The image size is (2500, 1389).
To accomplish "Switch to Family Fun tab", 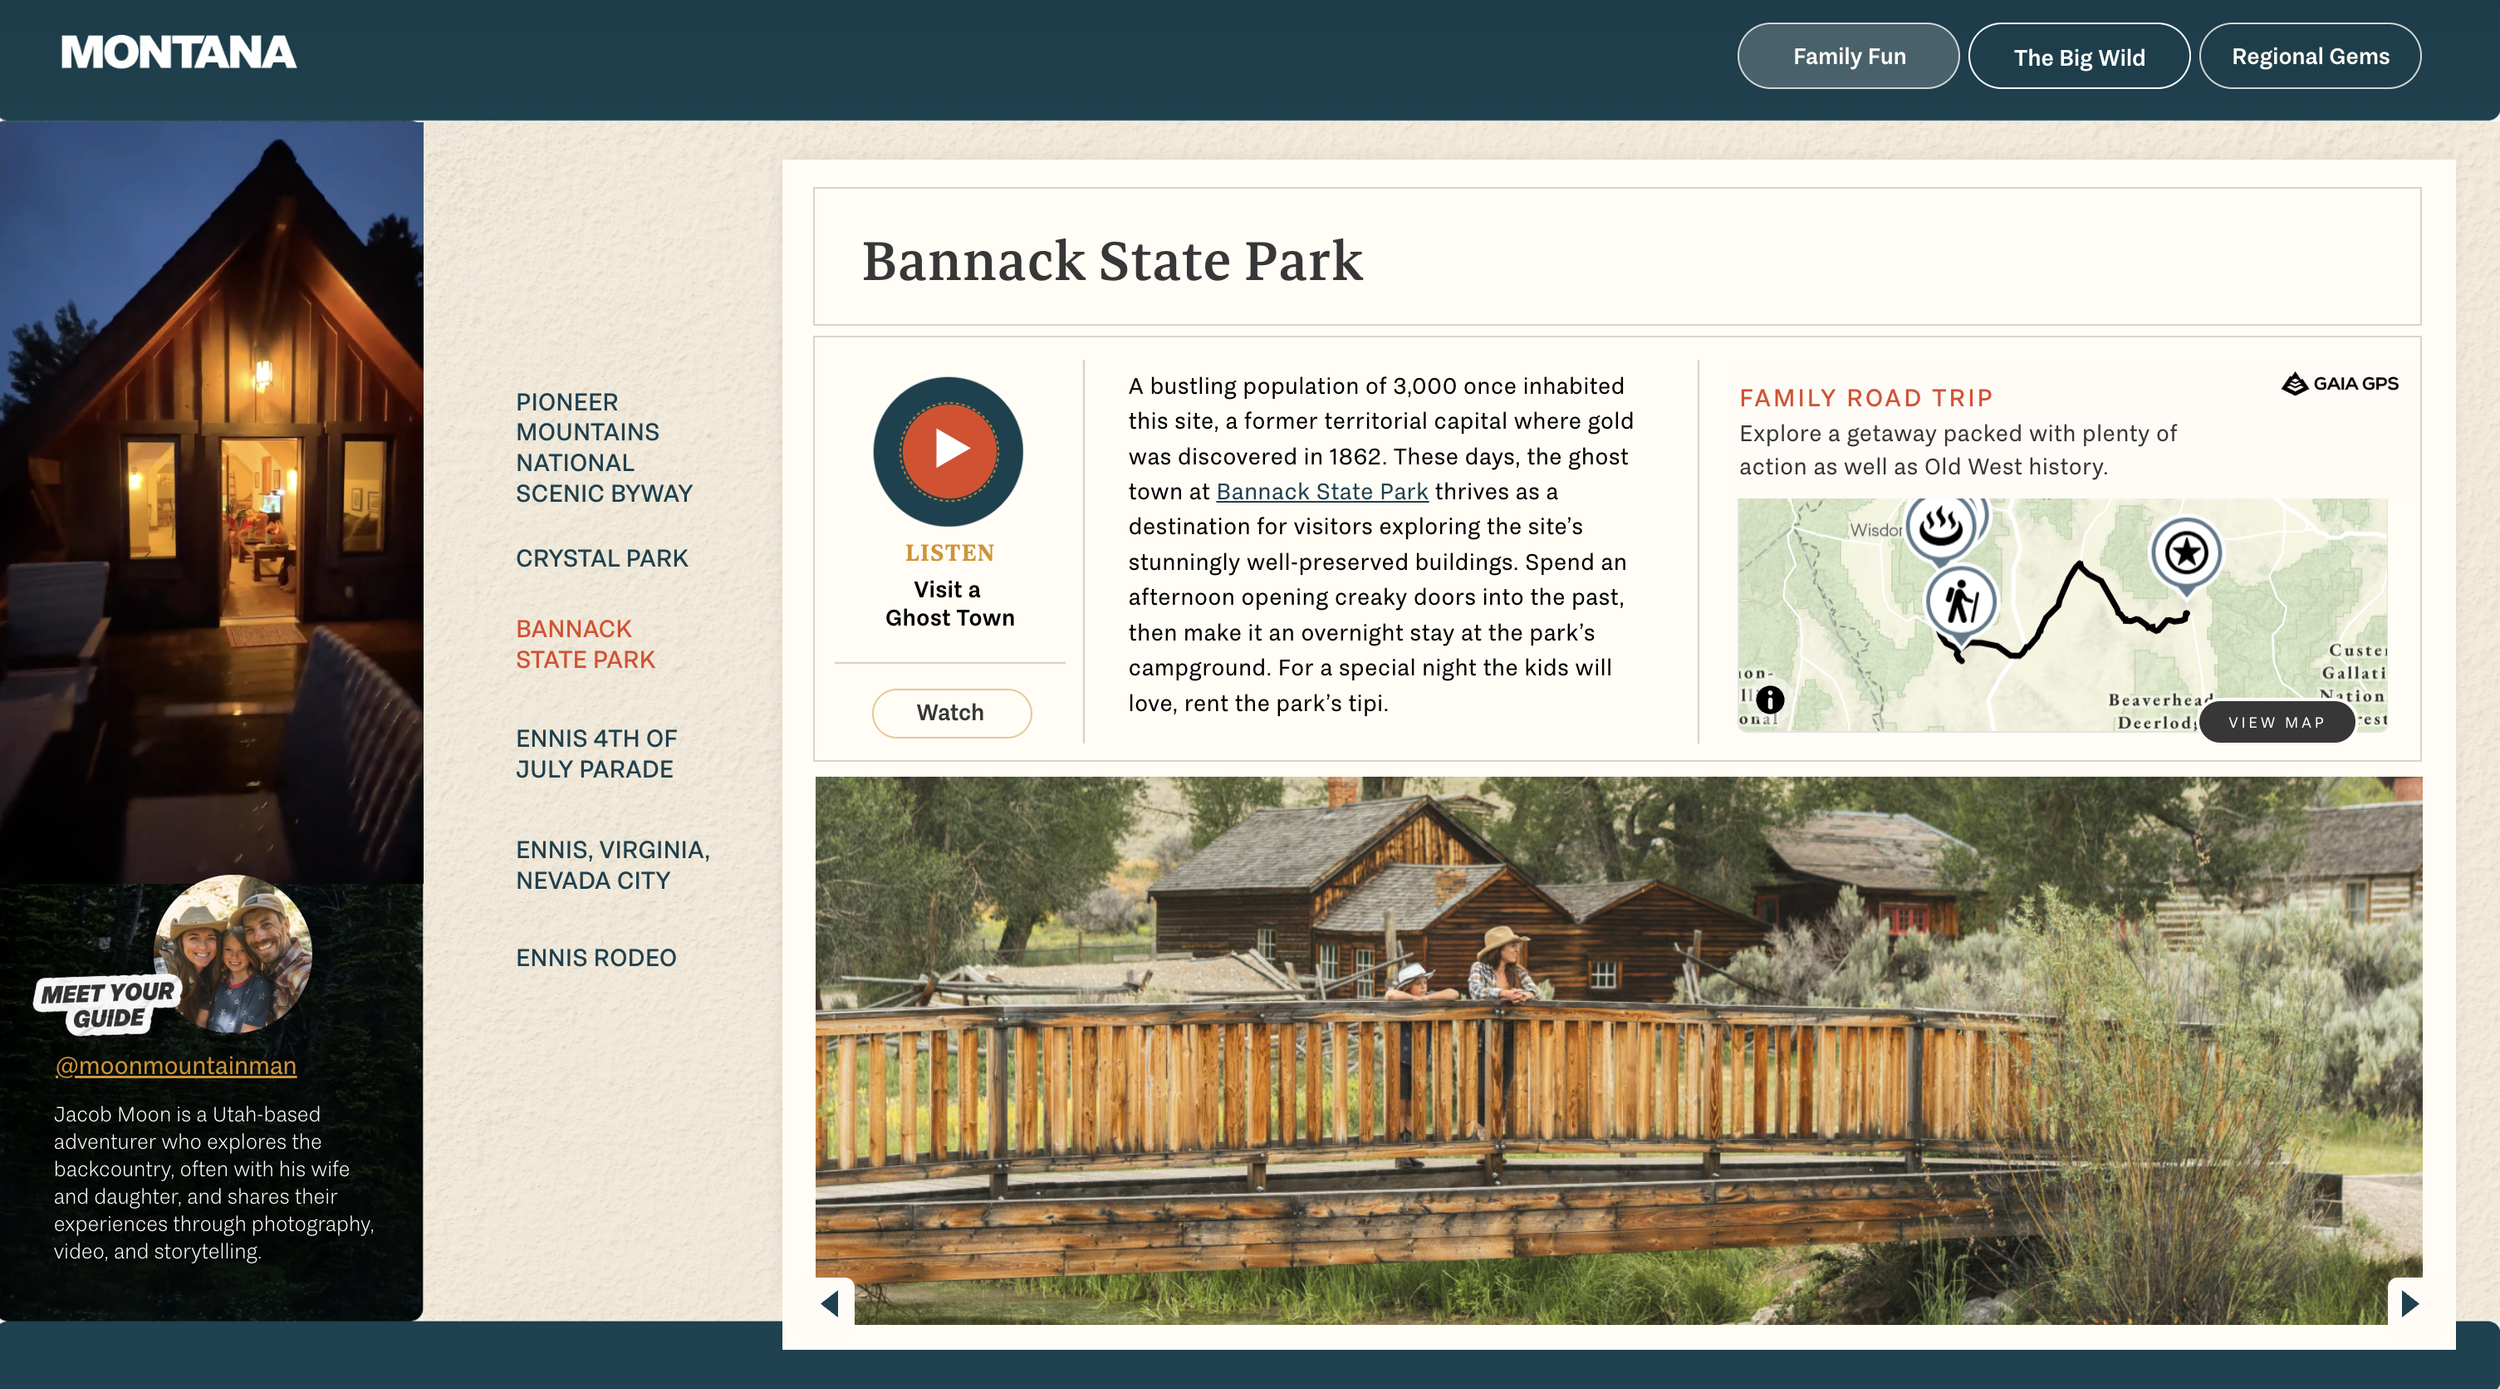I will [x=1848, y=57].
